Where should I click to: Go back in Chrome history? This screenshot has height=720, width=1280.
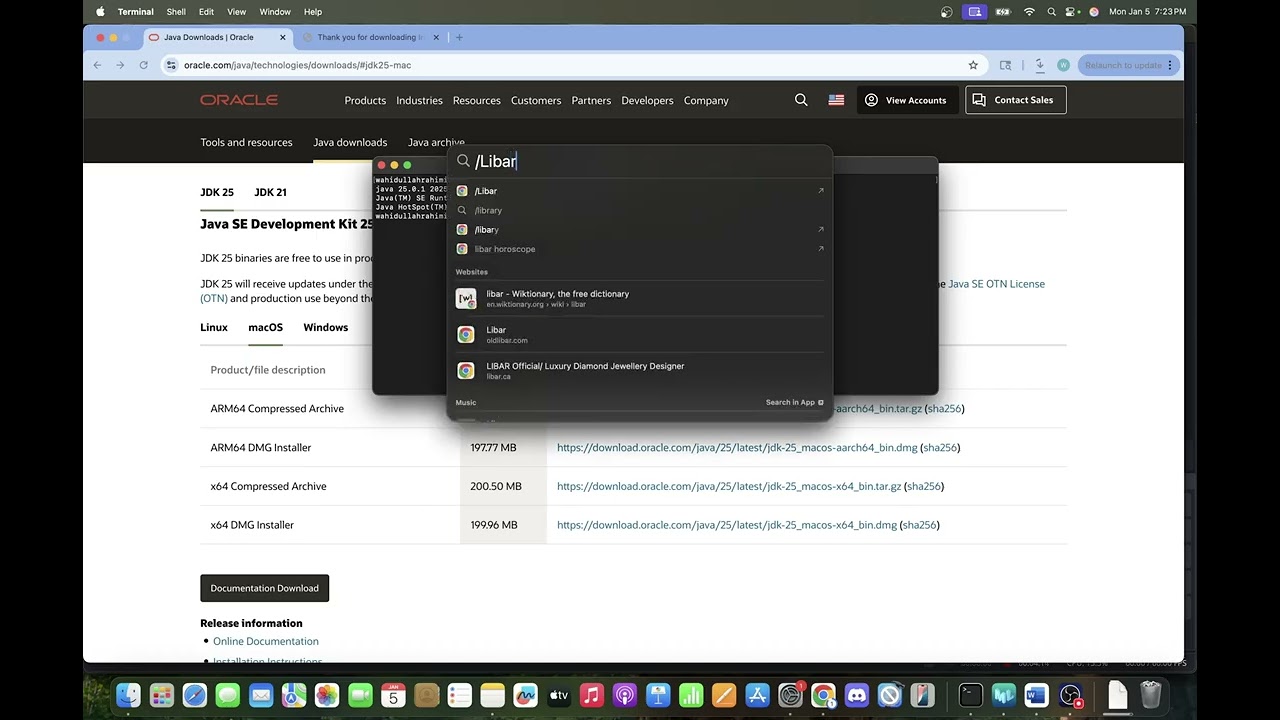tap(97, 65)
